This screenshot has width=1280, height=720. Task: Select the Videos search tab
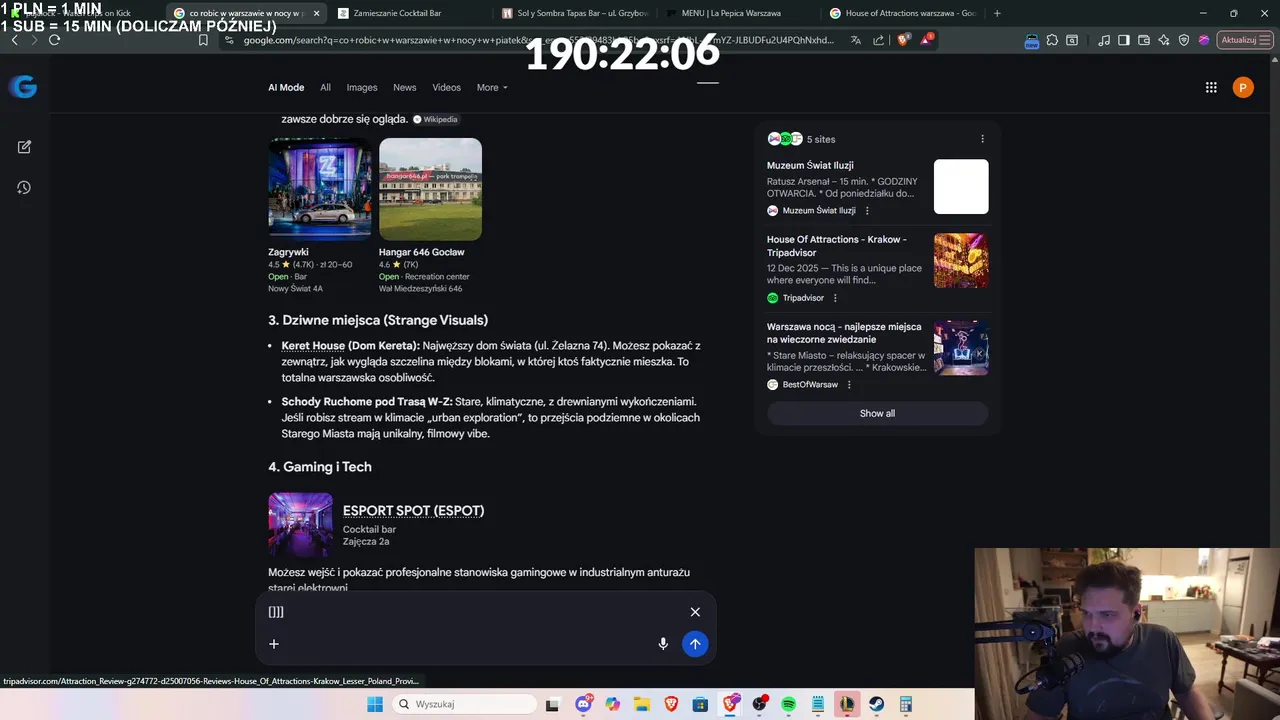tap(446, 88)
